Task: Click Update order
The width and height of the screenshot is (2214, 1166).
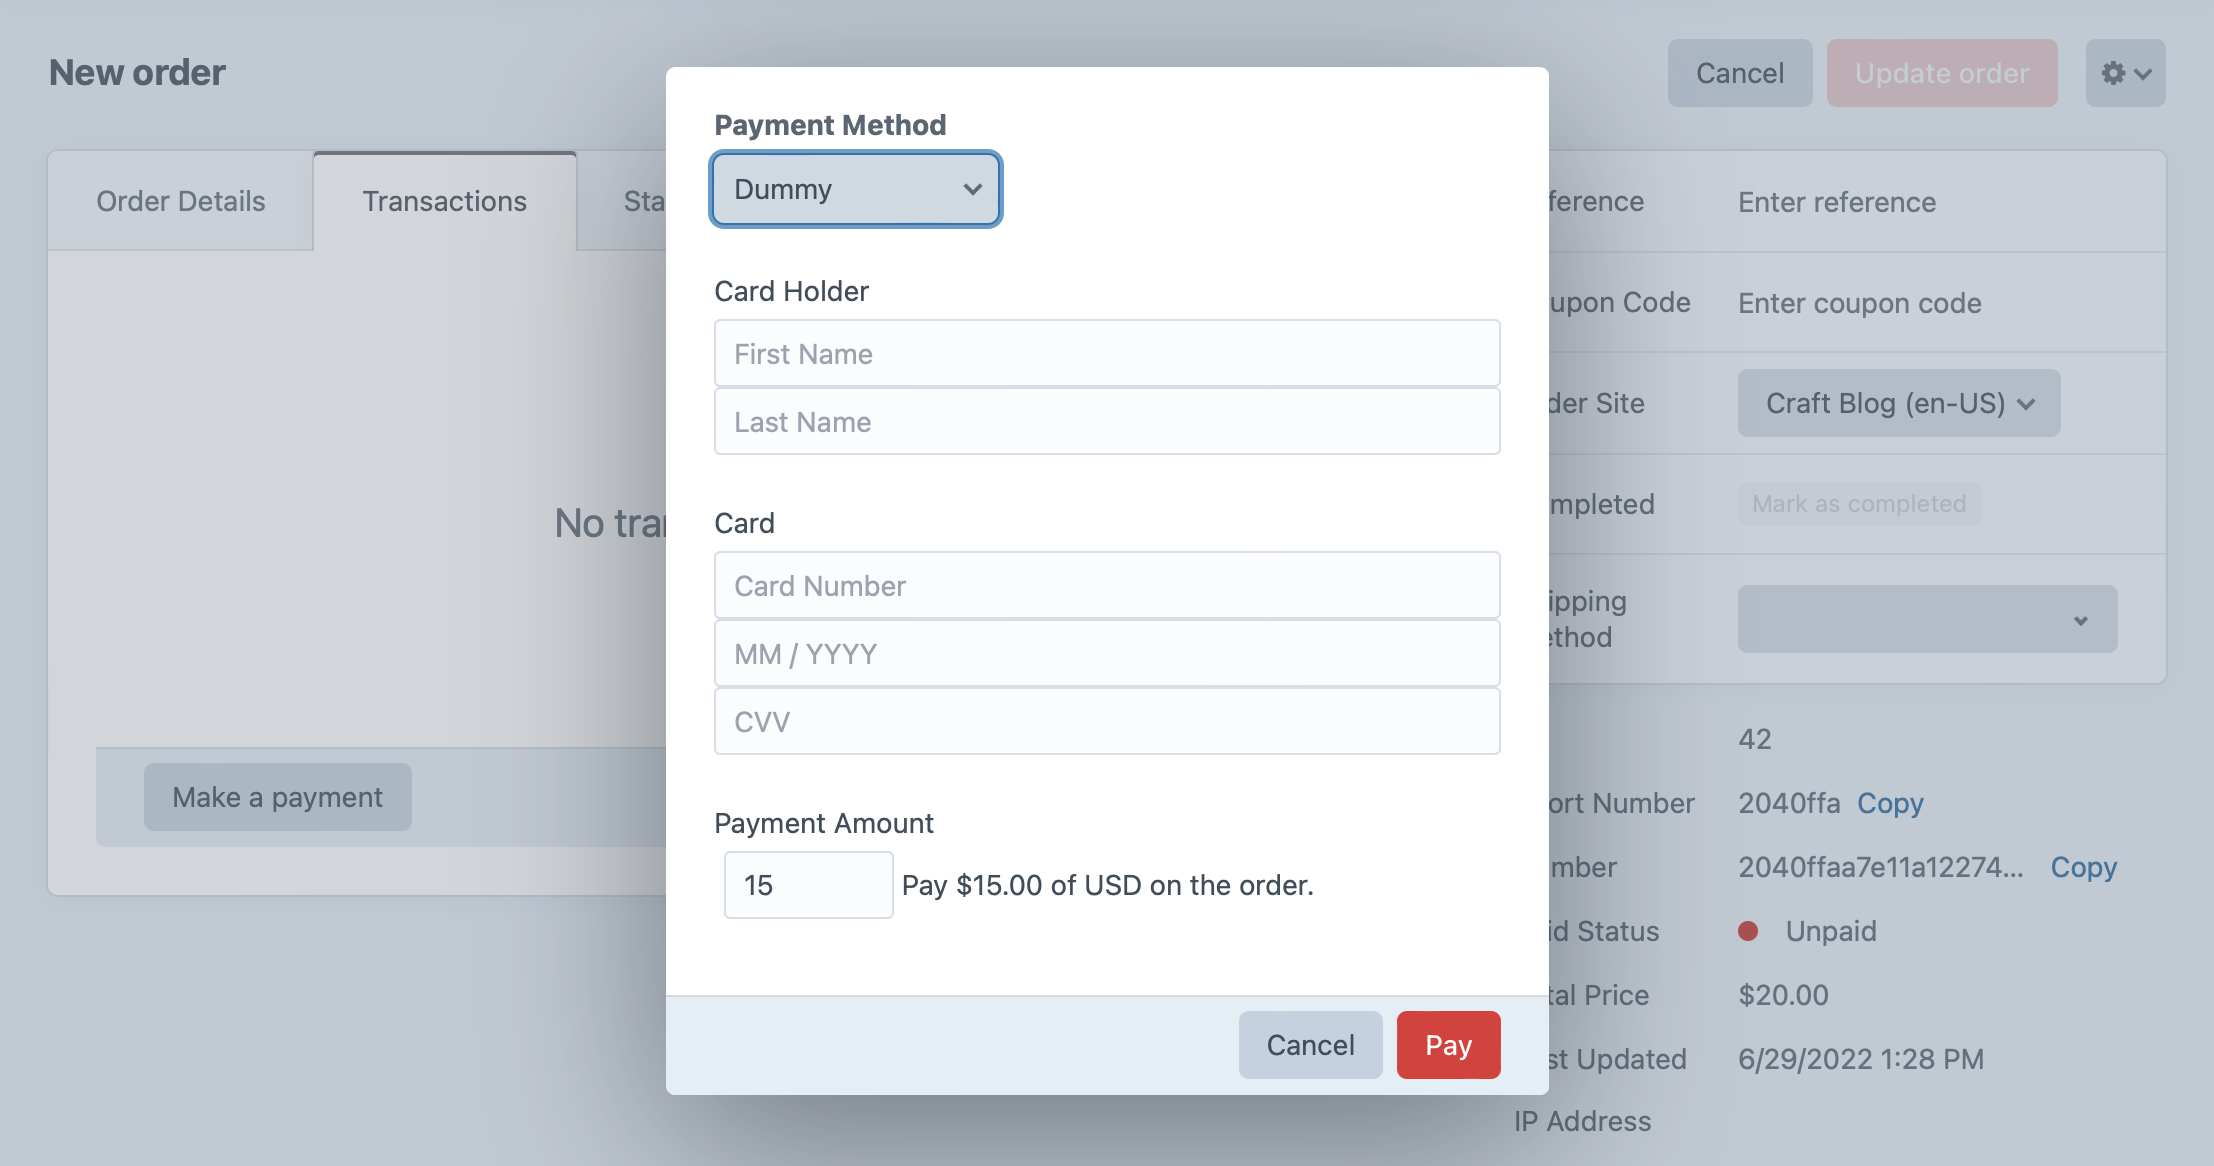Action: click(x=1941, y=72)
